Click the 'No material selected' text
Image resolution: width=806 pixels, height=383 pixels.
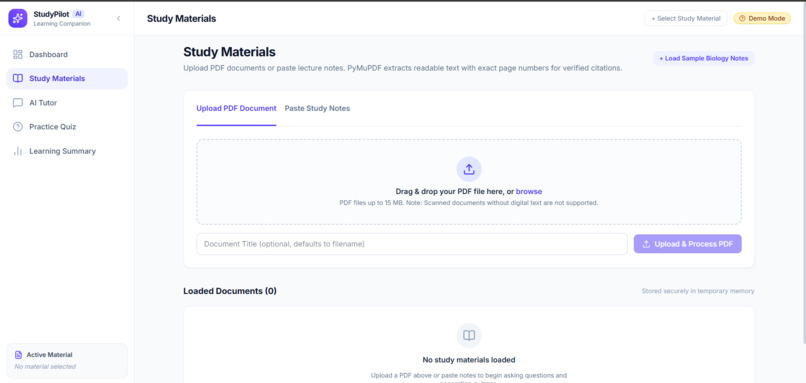coord(45,367)
